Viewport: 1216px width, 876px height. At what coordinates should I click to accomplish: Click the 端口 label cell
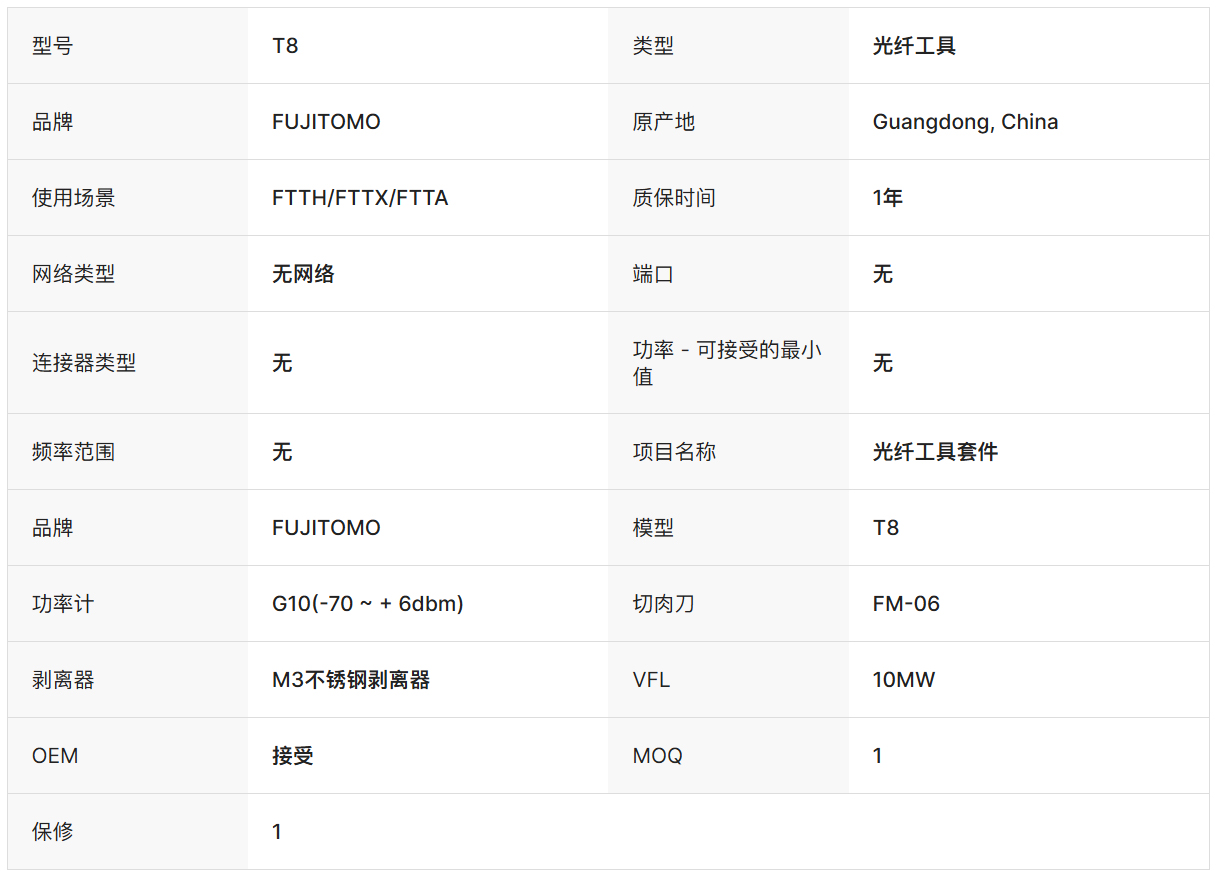tap(653, 274)
